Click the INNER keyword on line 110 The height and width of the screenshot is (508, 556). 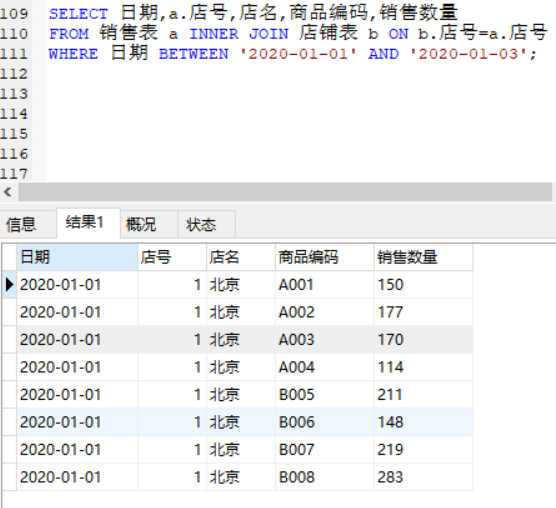(214, 34)
